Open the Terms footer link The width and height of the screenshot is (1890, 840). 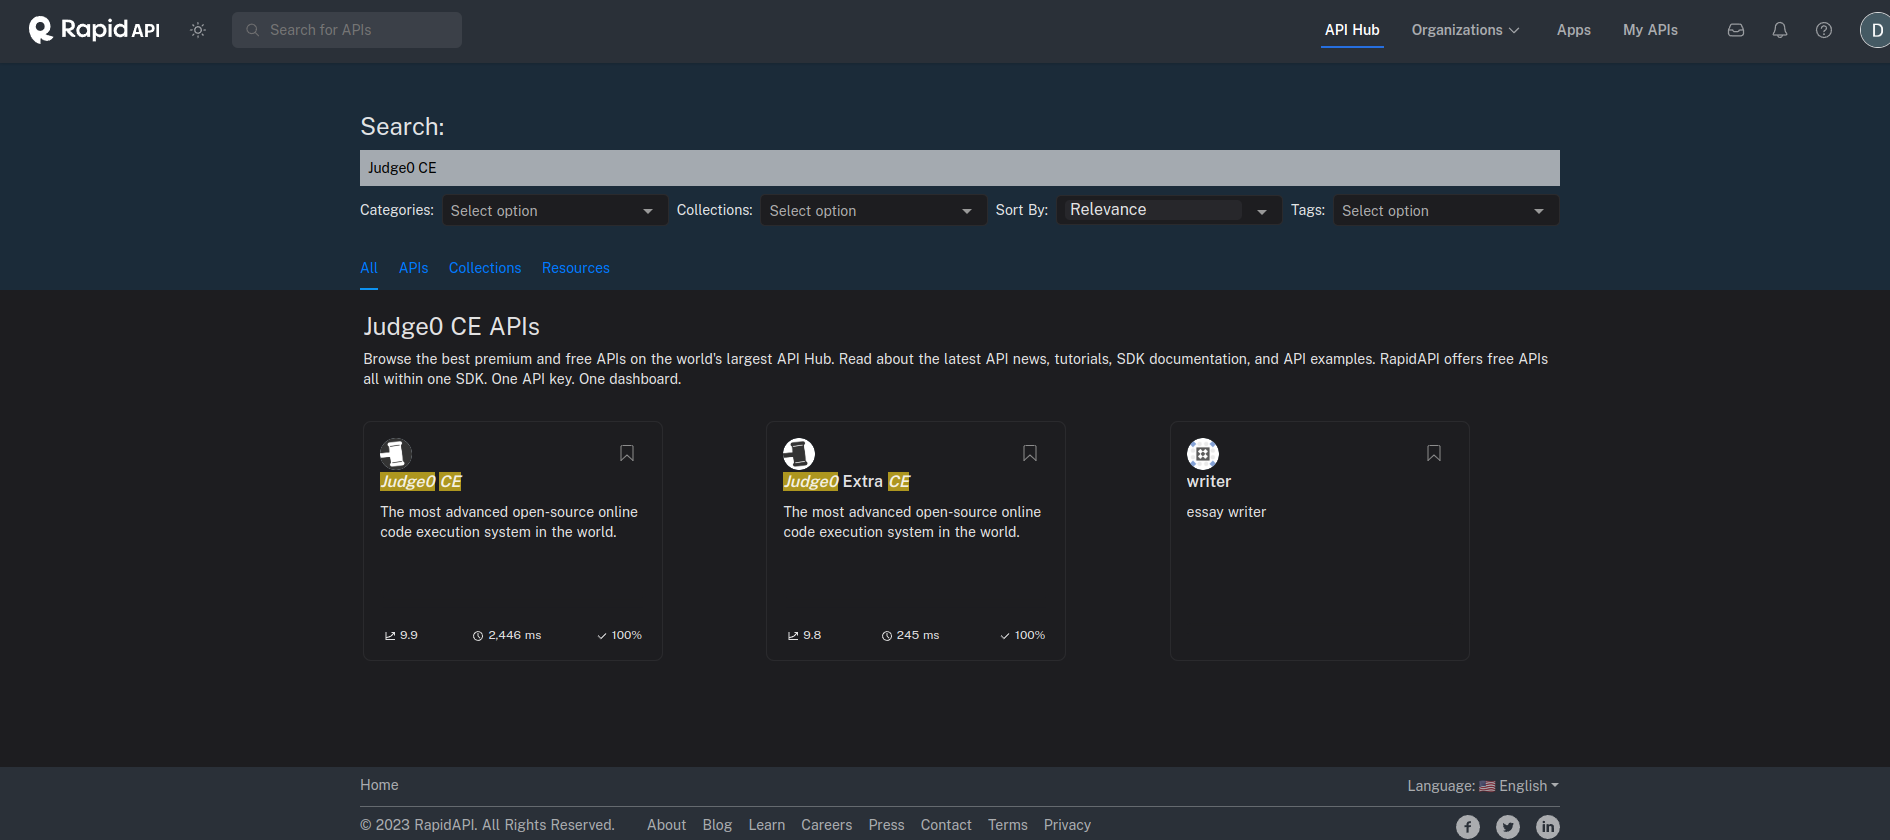(1008, 825)
